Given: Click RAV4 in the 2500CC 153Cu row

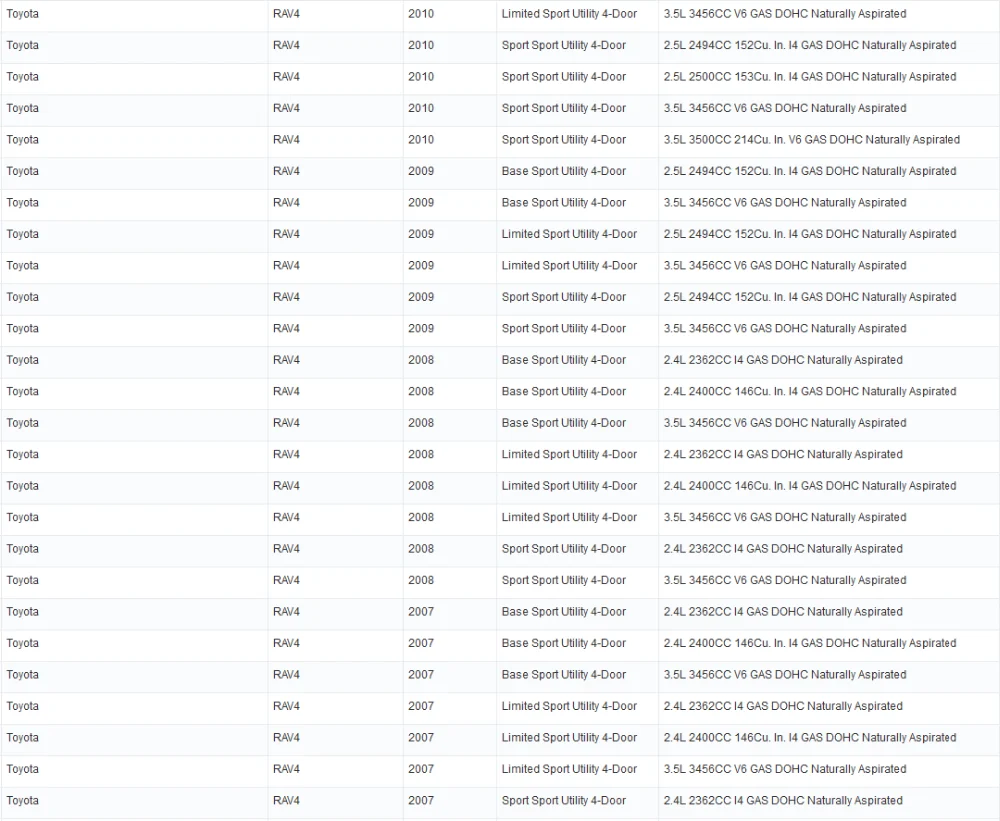Looking at the screenshot, I should click(286, 77).
